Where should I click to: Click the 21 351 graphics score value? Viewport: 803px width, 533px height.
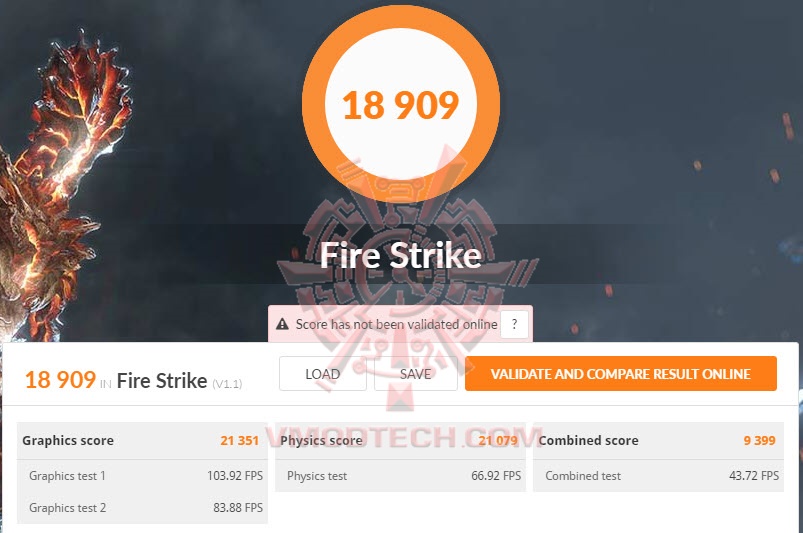coord(240,440)
